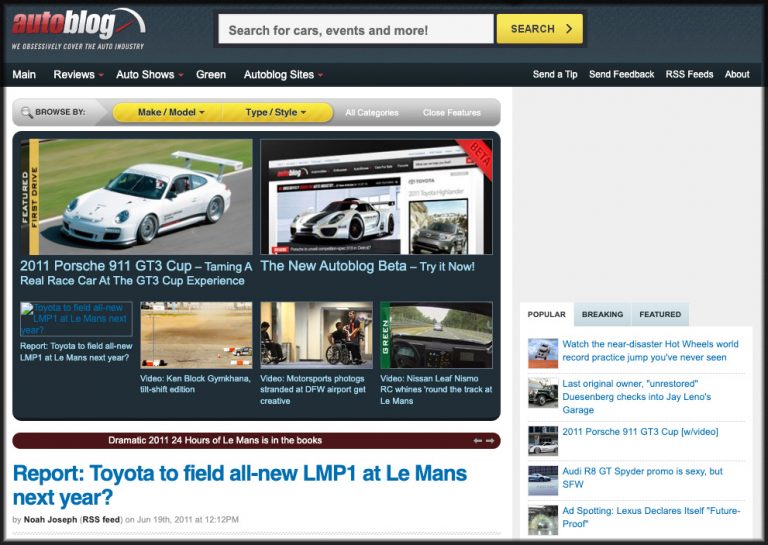This screenshot has width=768, height=545.
Task: Click the search field for cars and events
Action: point(356,29)
